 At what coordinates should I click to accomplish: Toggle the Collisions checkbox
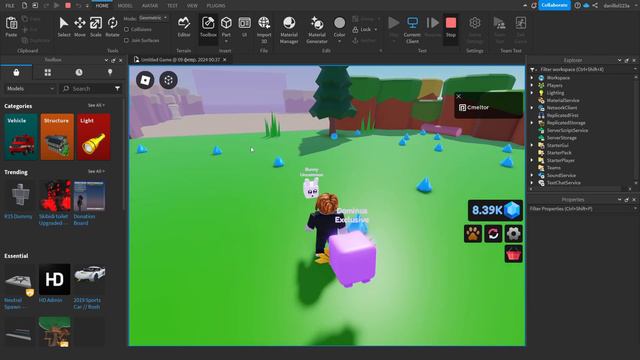tap(127, 29)
